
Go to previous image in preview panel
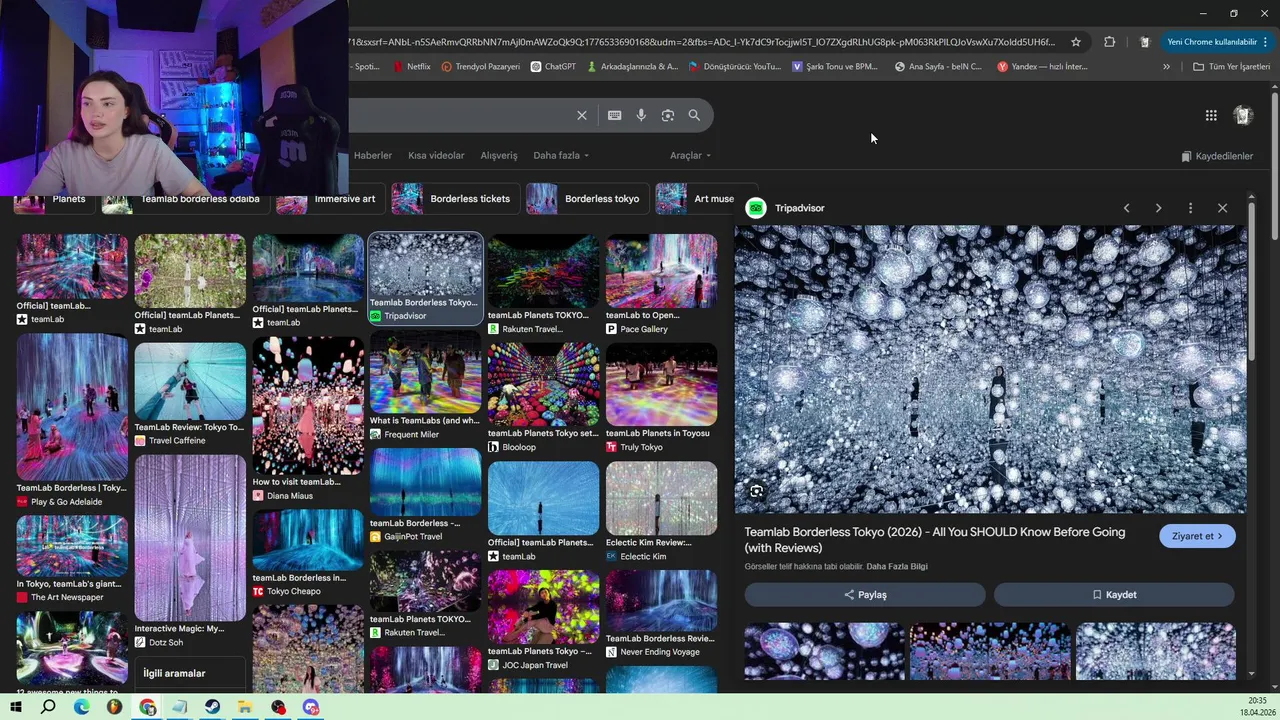click(1126, 208)
